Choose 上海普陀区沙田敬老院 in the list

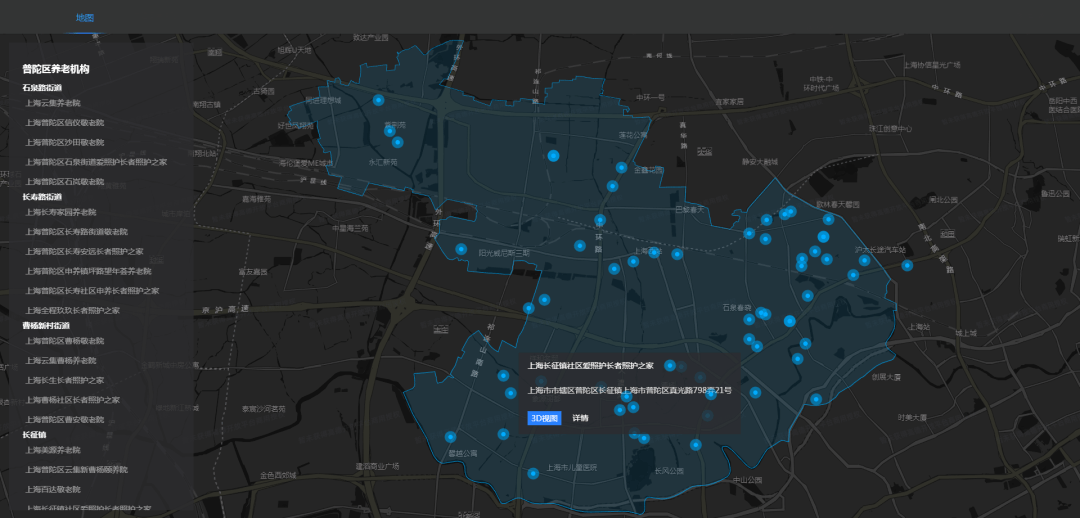pos(64,142)
